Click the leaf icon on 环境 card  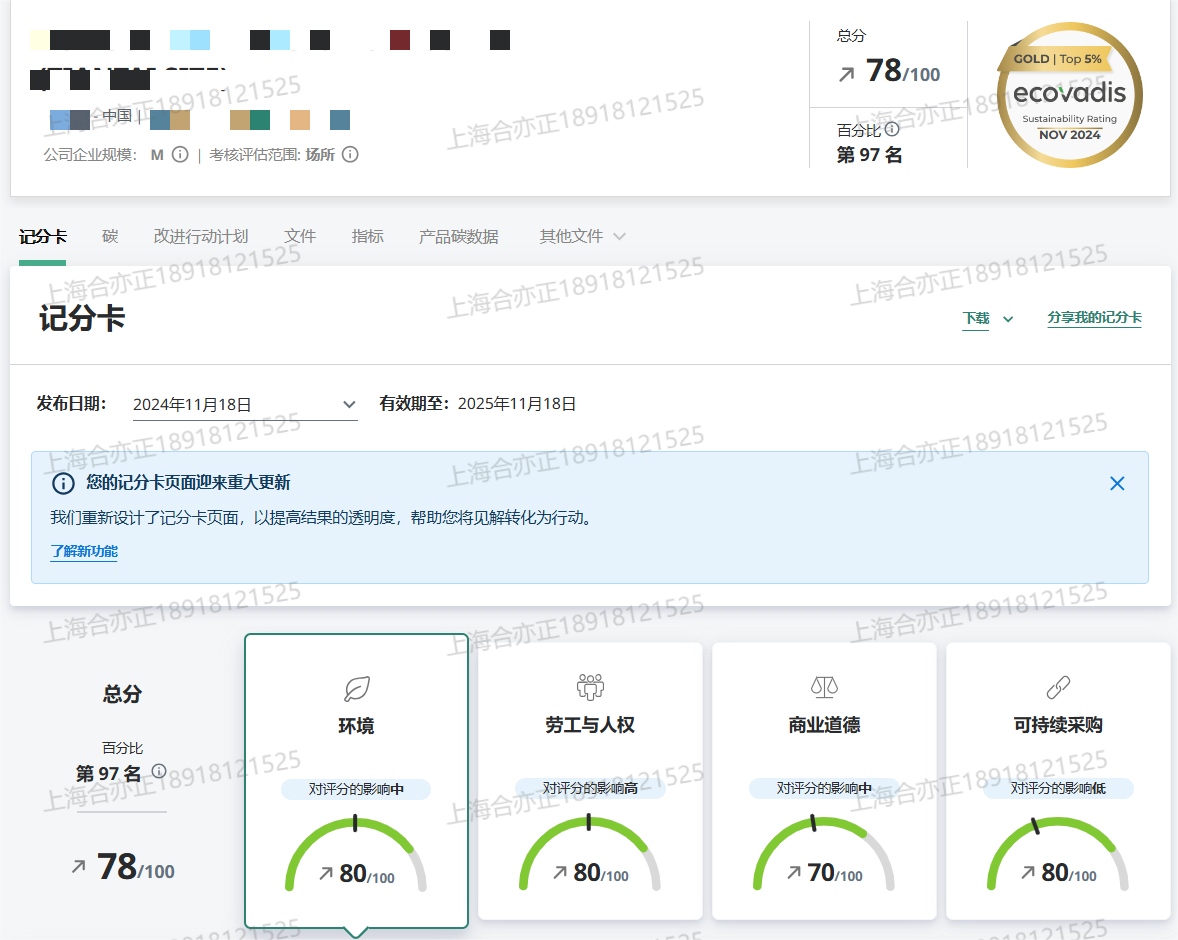pos(356,688)
